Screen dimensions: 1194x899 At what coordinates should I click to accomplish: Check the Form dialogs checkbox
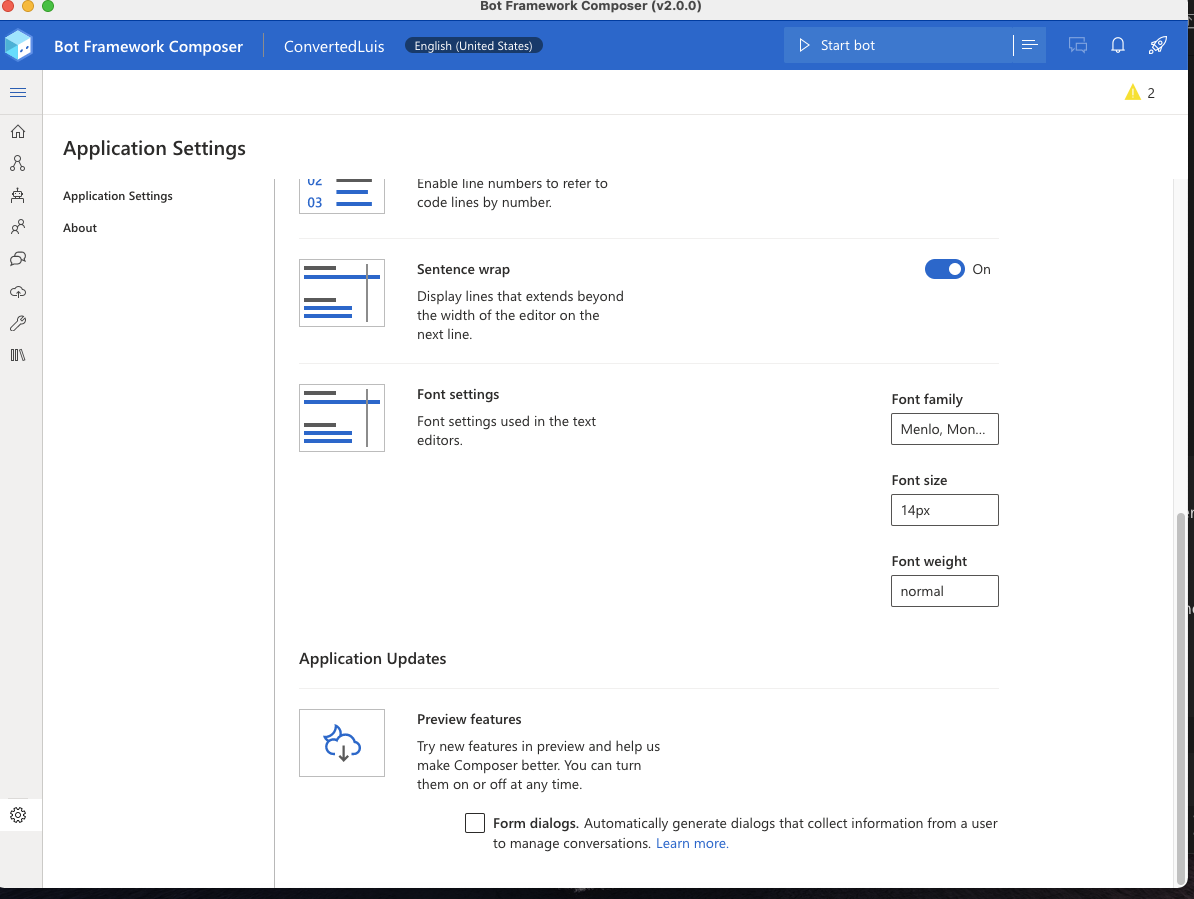[x=474, y=822]
